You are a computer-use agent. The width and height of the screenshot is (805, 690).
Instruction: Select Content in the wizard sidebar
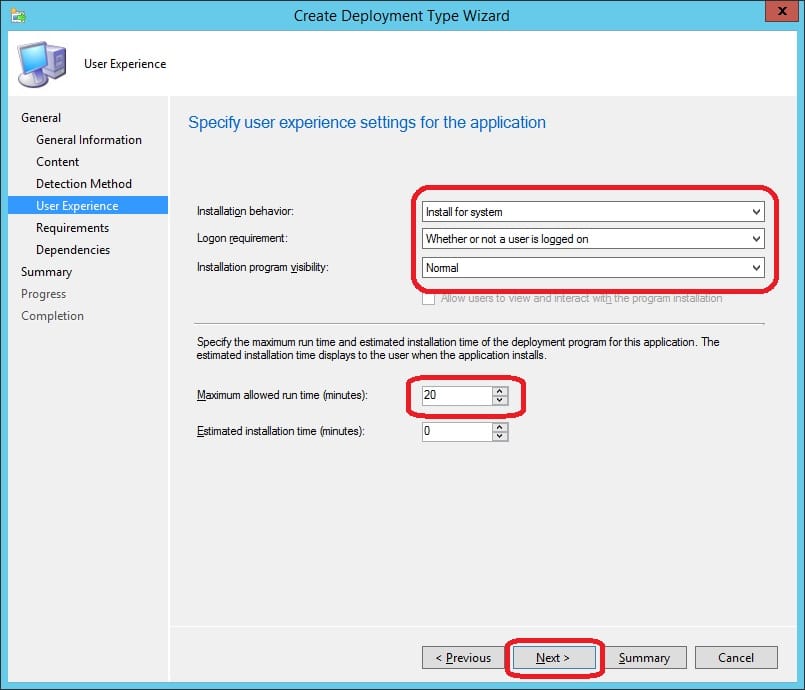pyautogui.click(x=58, y=162)
